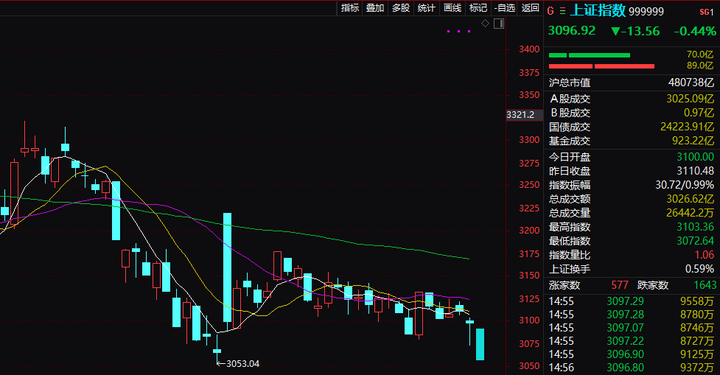
Task: Click 返回 to go back
Action: coord(530,8)
